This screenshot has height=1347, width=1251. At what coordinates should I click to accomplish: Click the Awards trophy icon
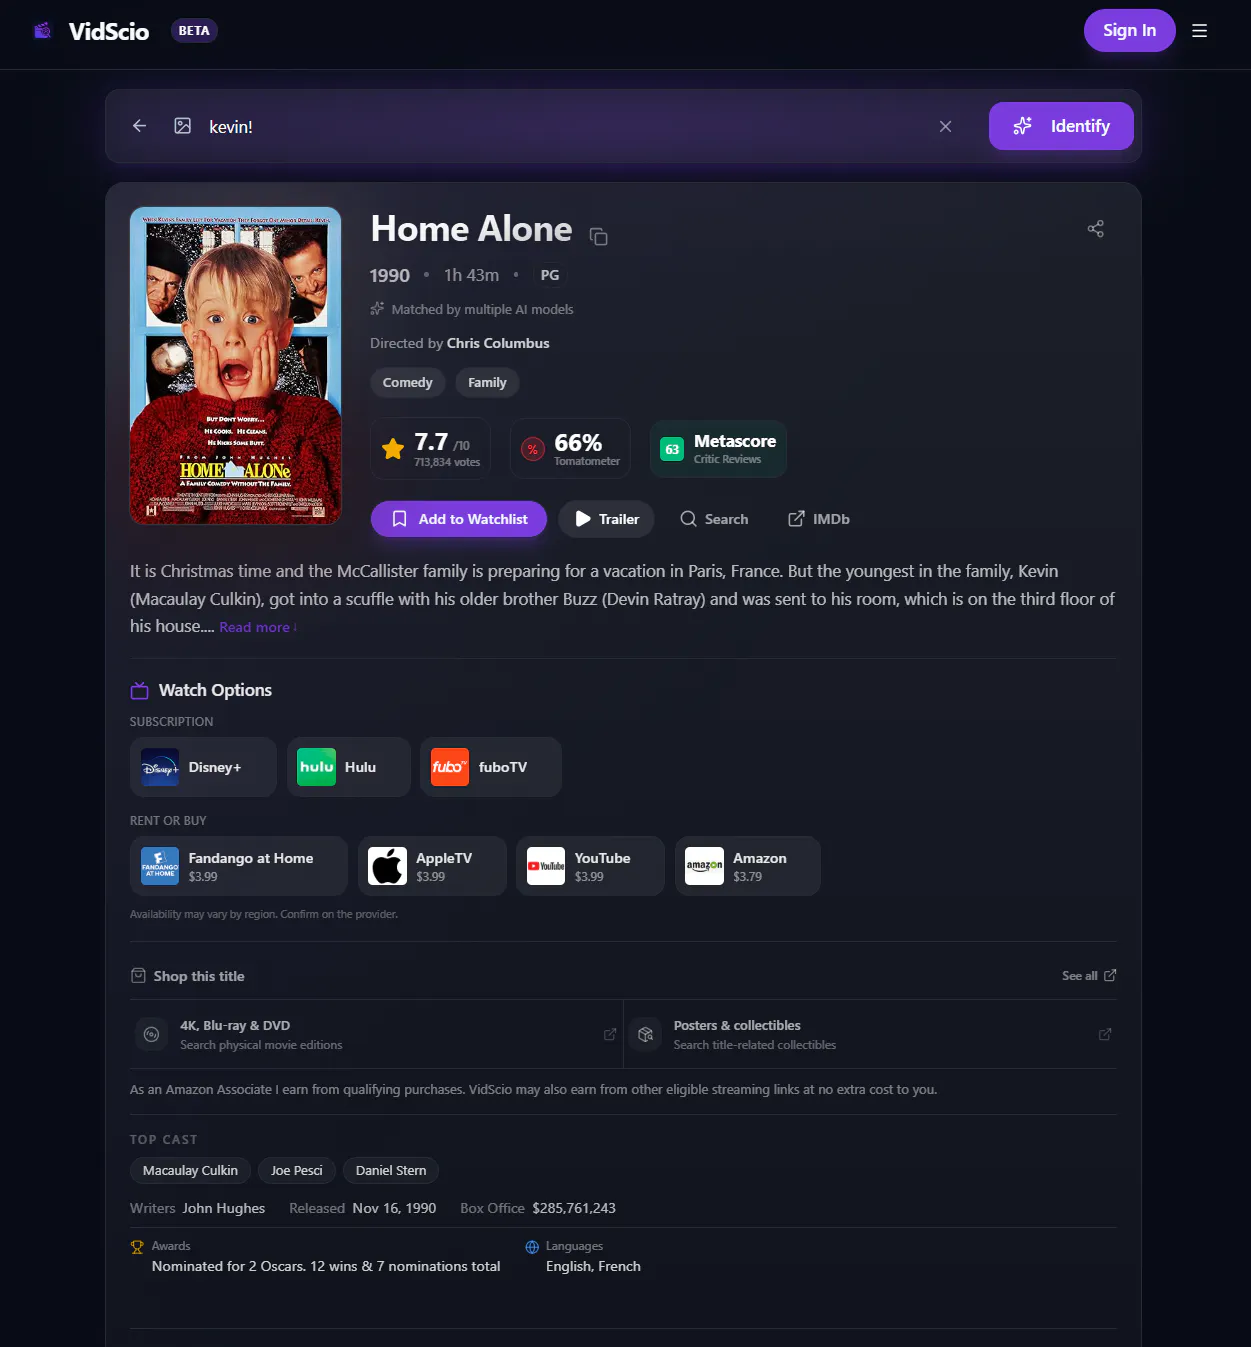pyautogui.click(x=138, y=1247)
